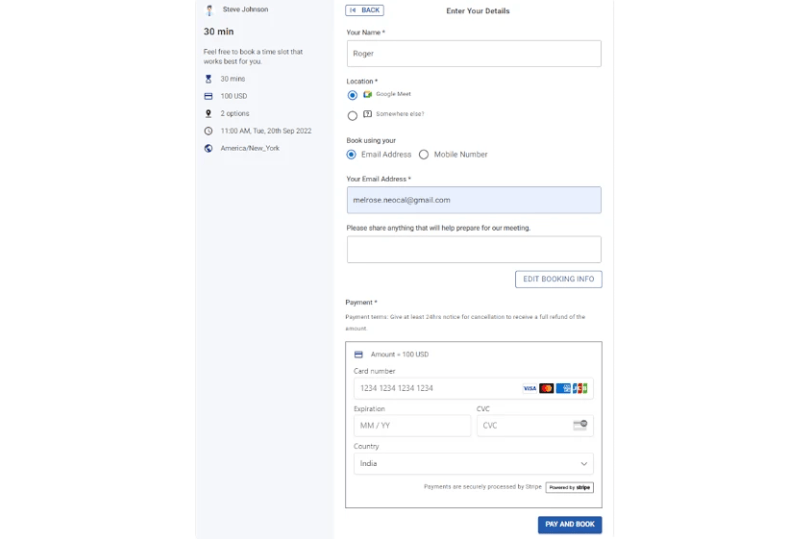The width and height of the screenshot is (812, 539).
Task: Select Mobile Number booking method
Action: (424, 155)
